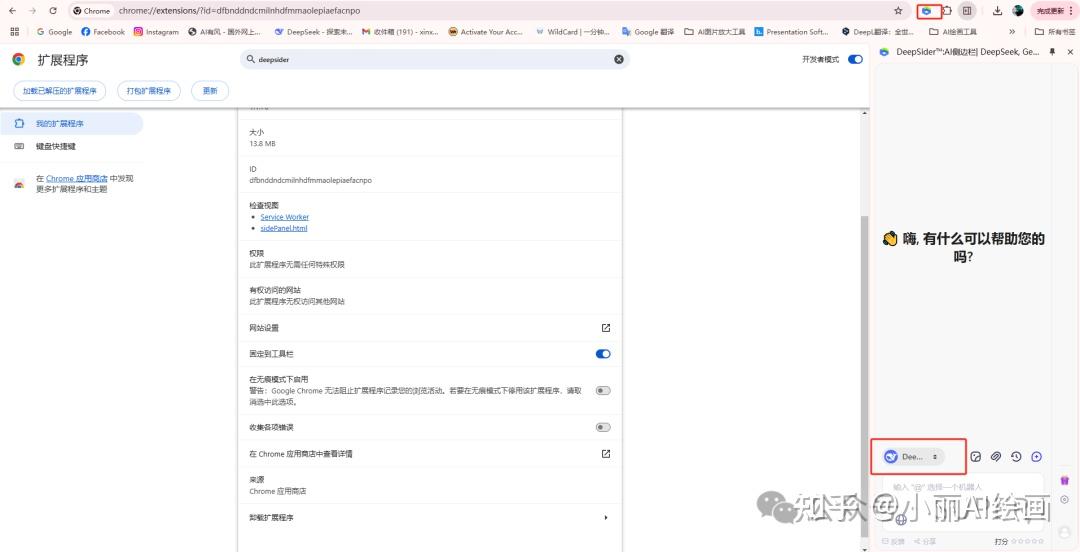The image size is (1080, 552).
Task: Reload the page with the refresh icon
Action: [52, 11]
